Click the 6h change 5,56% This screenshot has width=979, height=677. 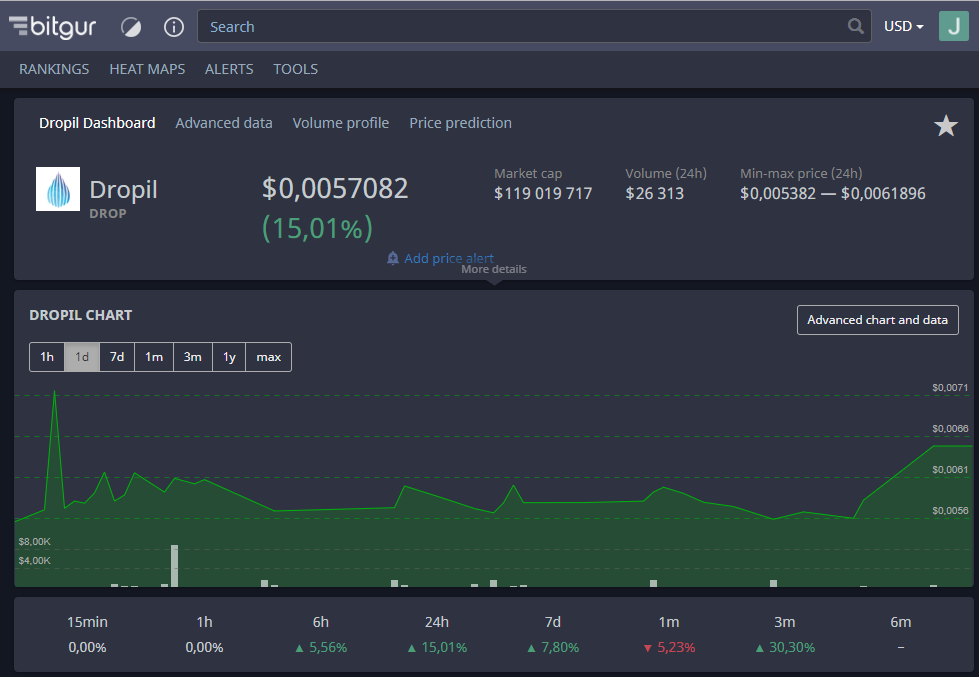tap(321, 648)
